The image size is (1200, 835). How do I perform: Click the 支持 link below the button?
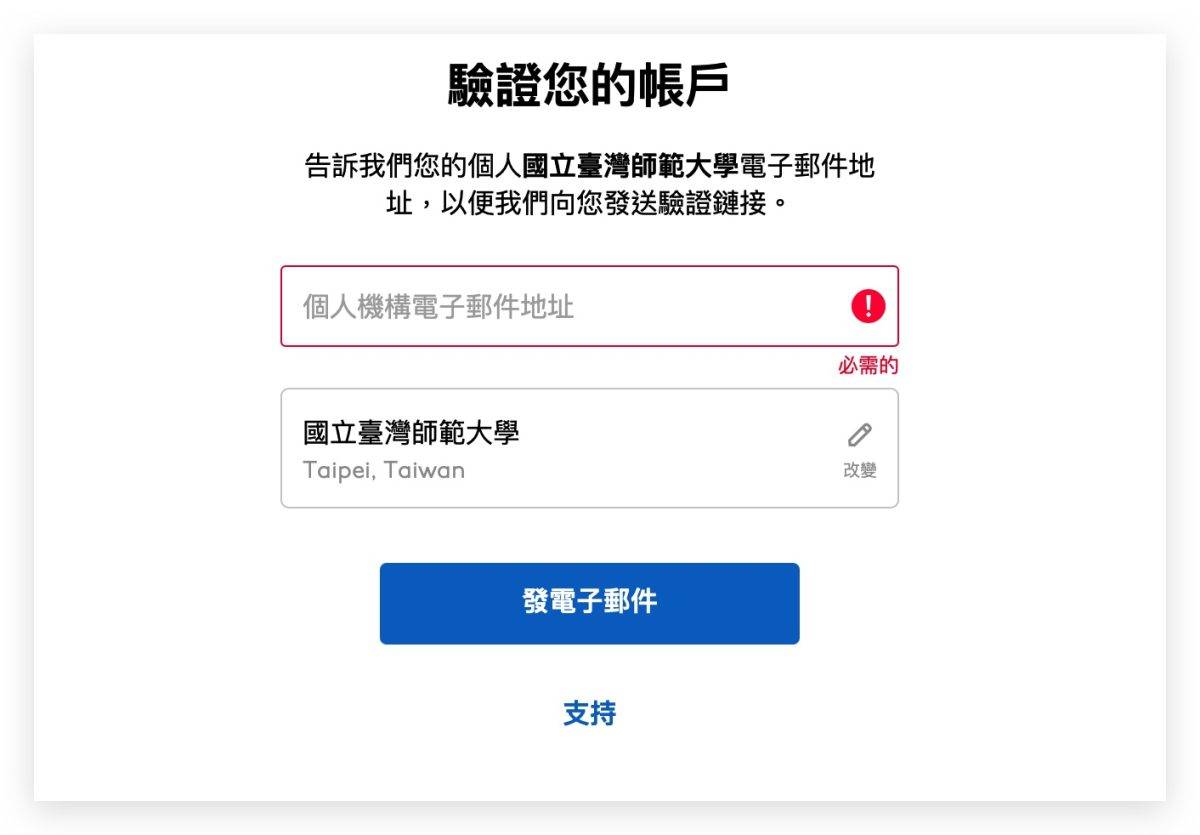(589, 714)
